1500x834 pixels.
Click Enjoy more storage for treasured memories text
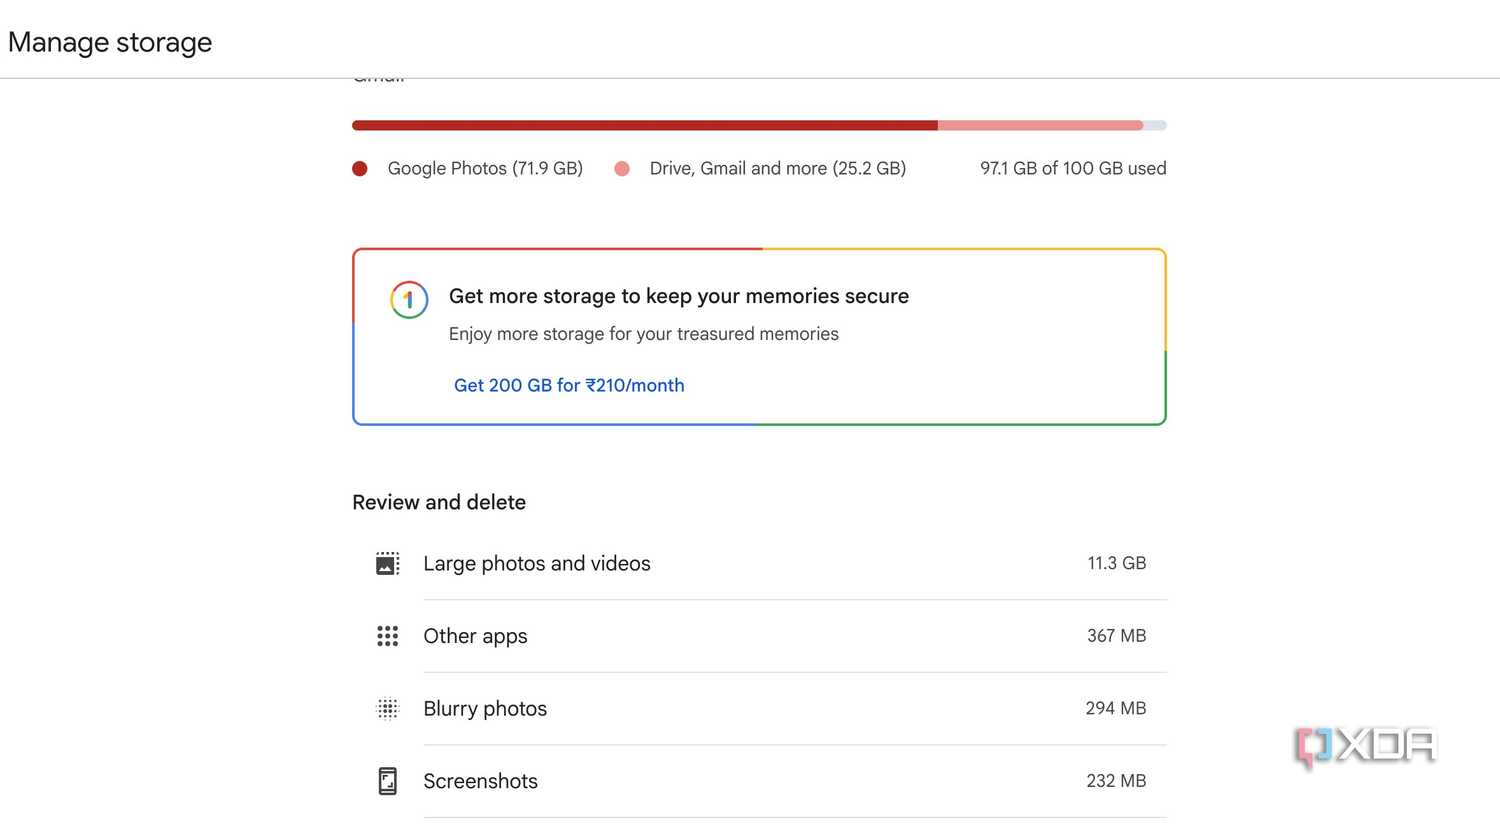click(x=644, y=334)
